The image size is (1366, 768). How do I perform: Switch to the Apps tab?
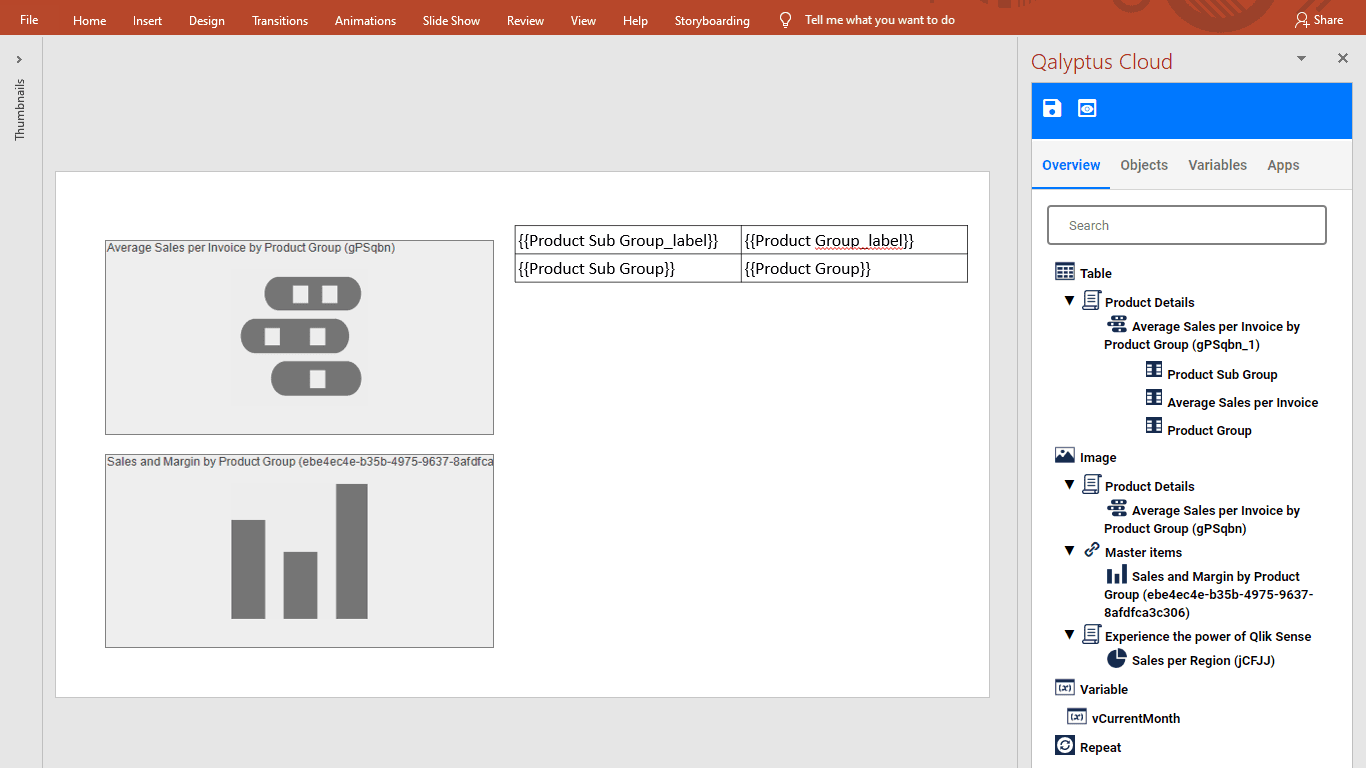(x=1283, y=165)
